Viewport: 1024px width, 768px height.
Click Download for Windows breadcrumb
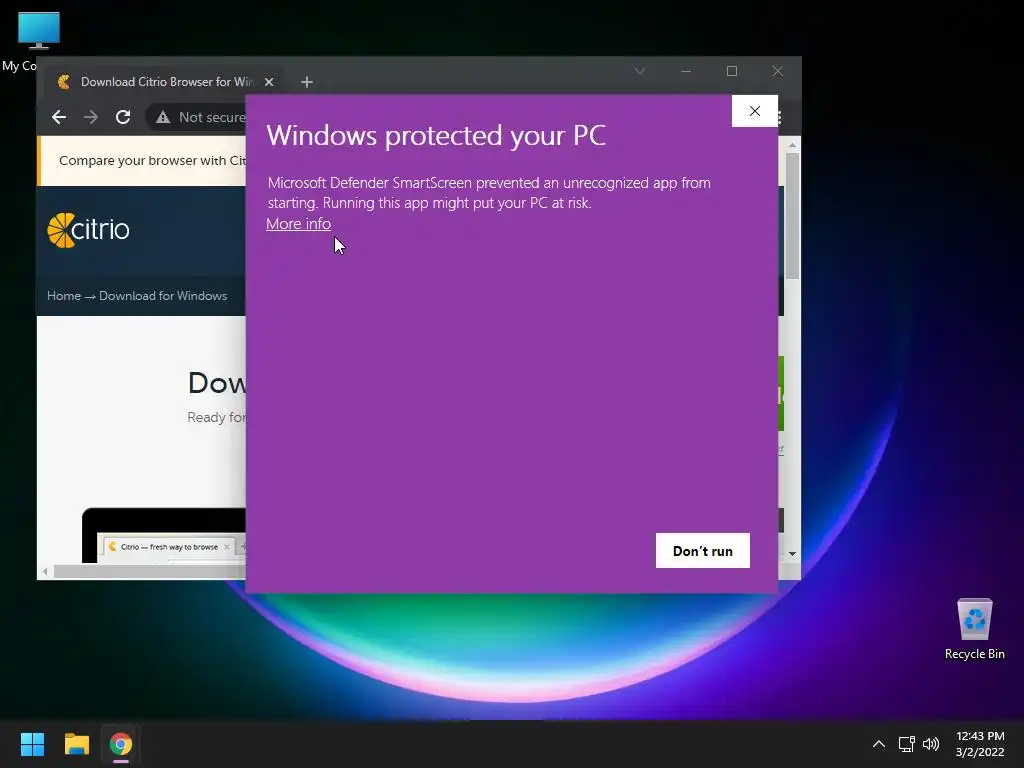tap(163, 296)
